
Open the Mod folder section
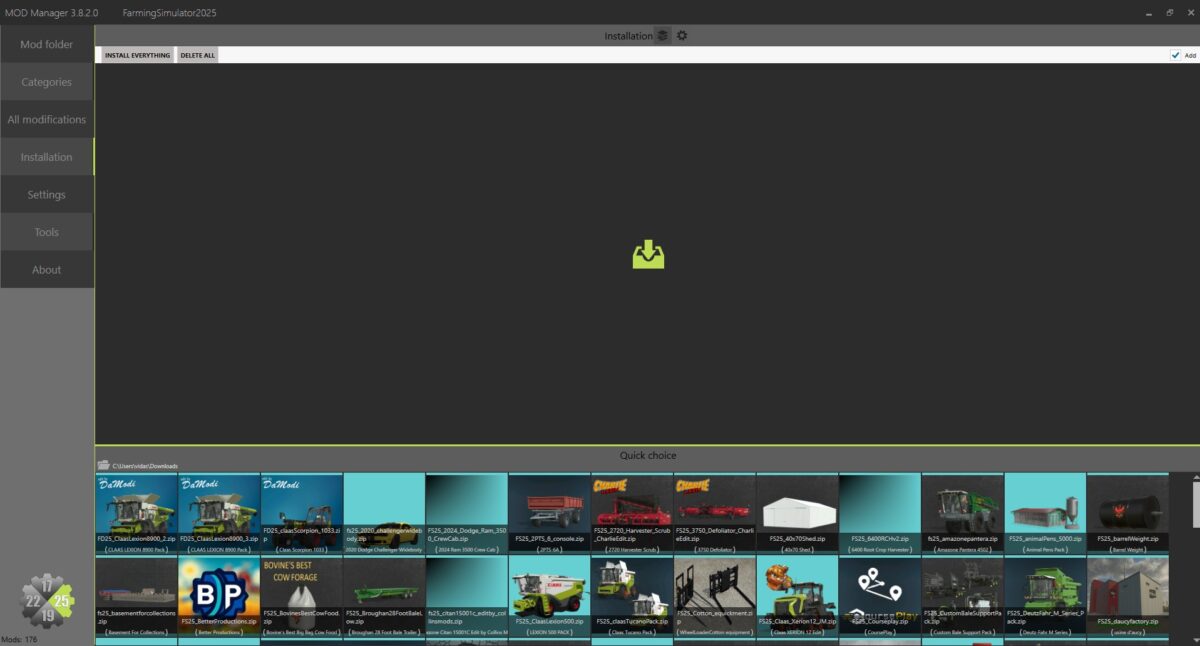coord(47,44)
